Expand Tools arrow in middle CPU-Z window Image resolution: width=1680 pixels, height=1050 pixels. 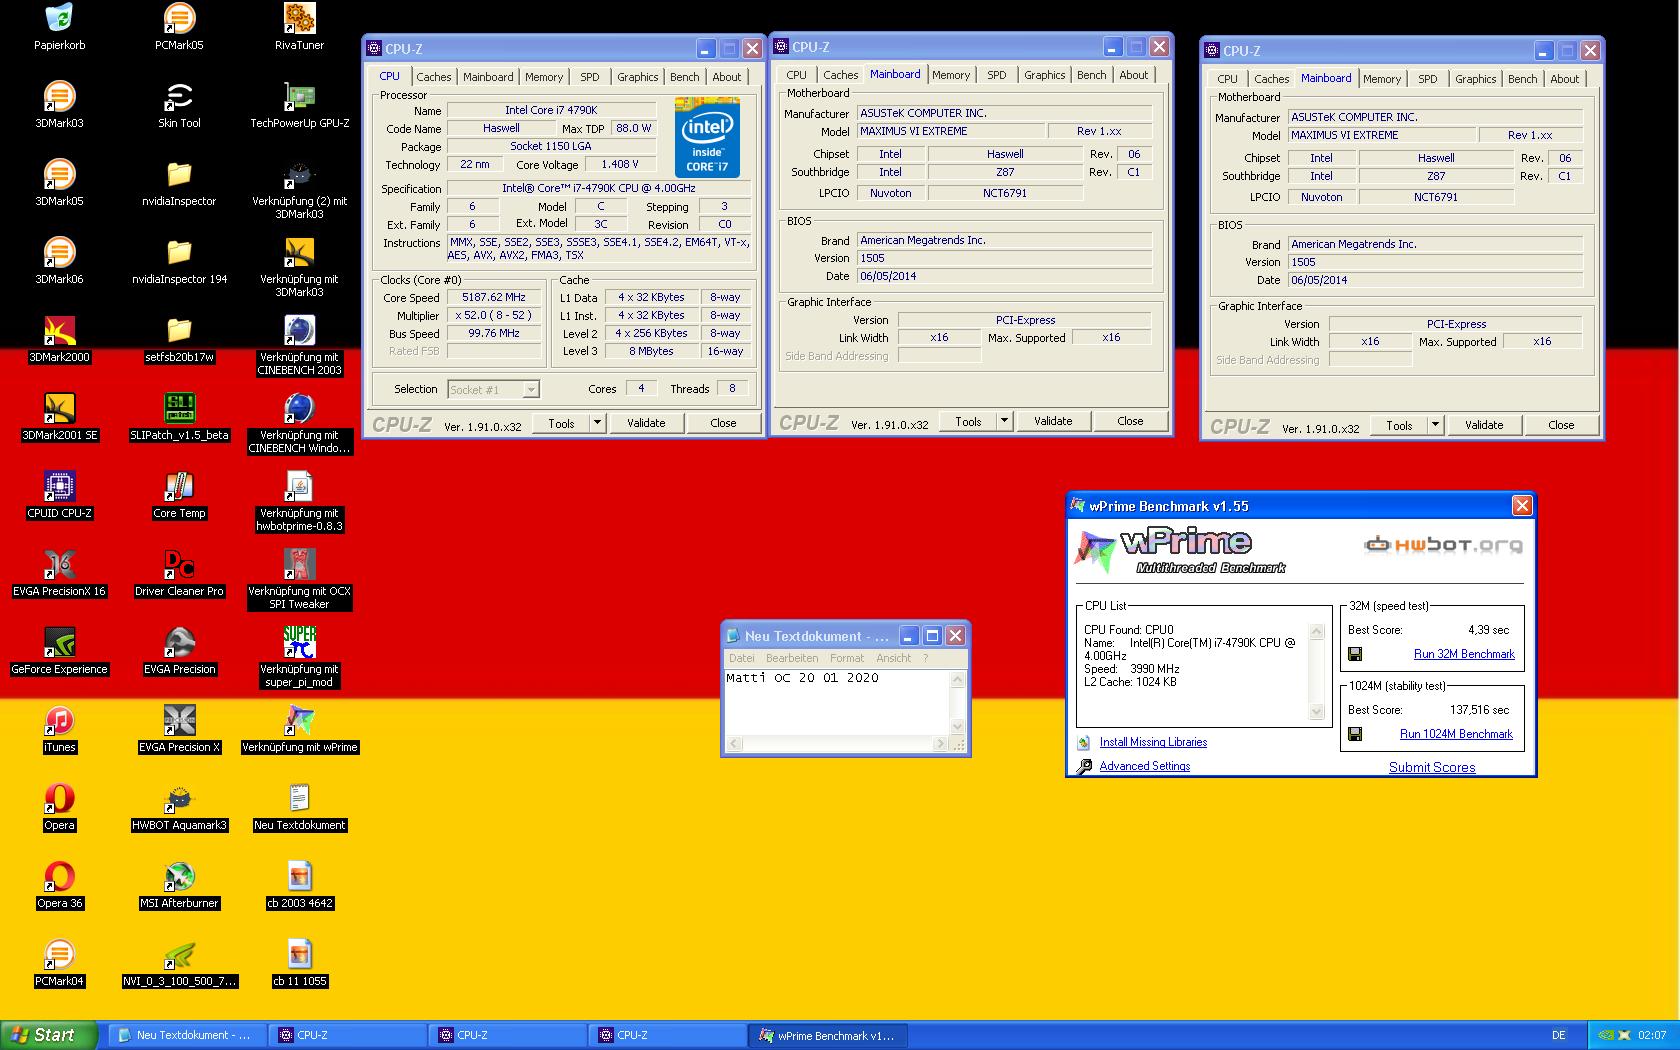[x=1004, y=421]
